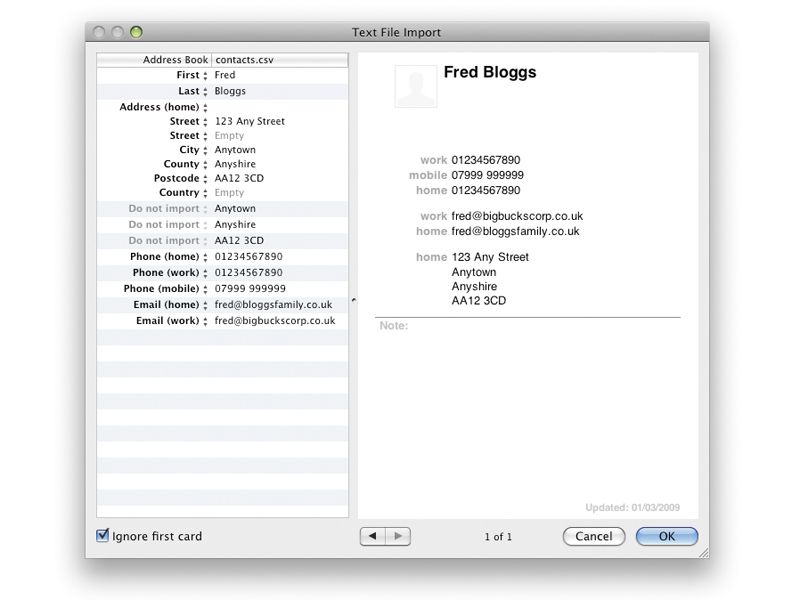The height and width of the screenshot is (600, 800).
Task: Toggle the Ignore first card checkbox
Action: click(101, 536)
